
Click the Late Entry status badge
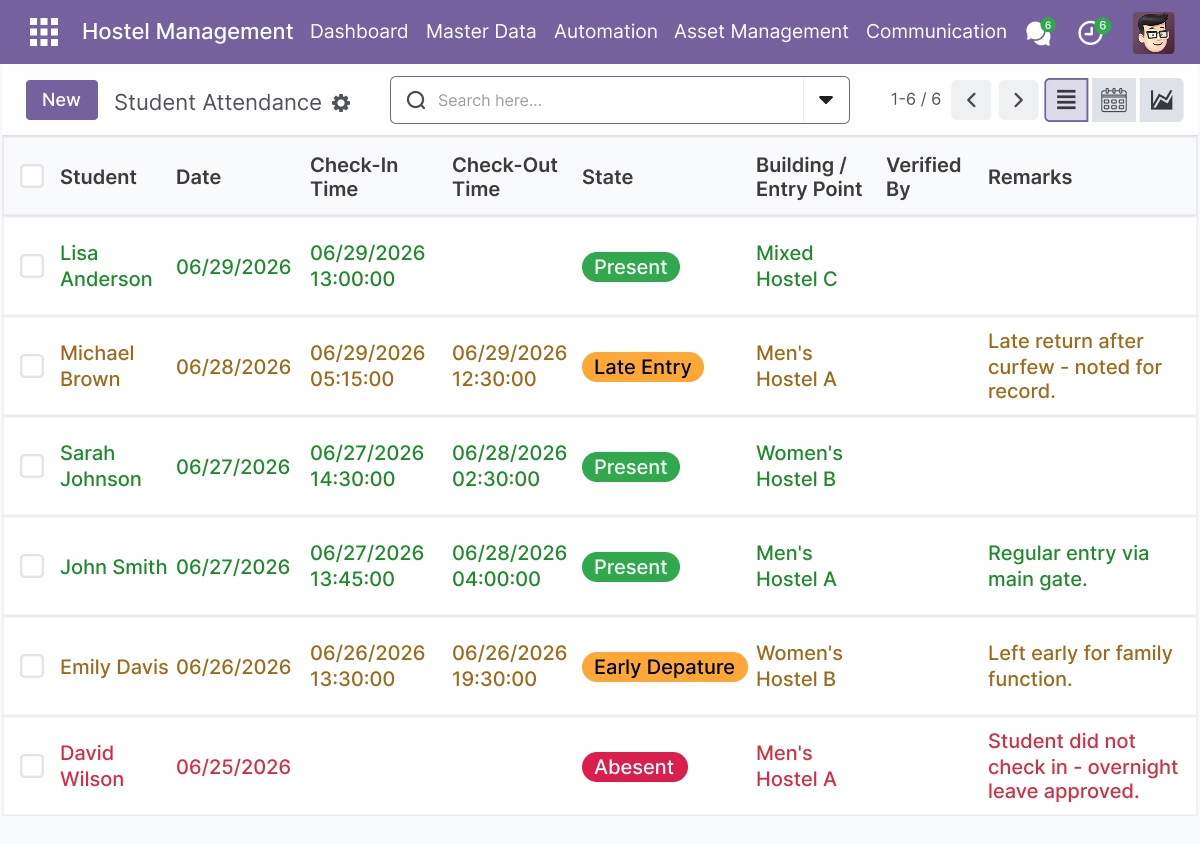tap(643, 367)
